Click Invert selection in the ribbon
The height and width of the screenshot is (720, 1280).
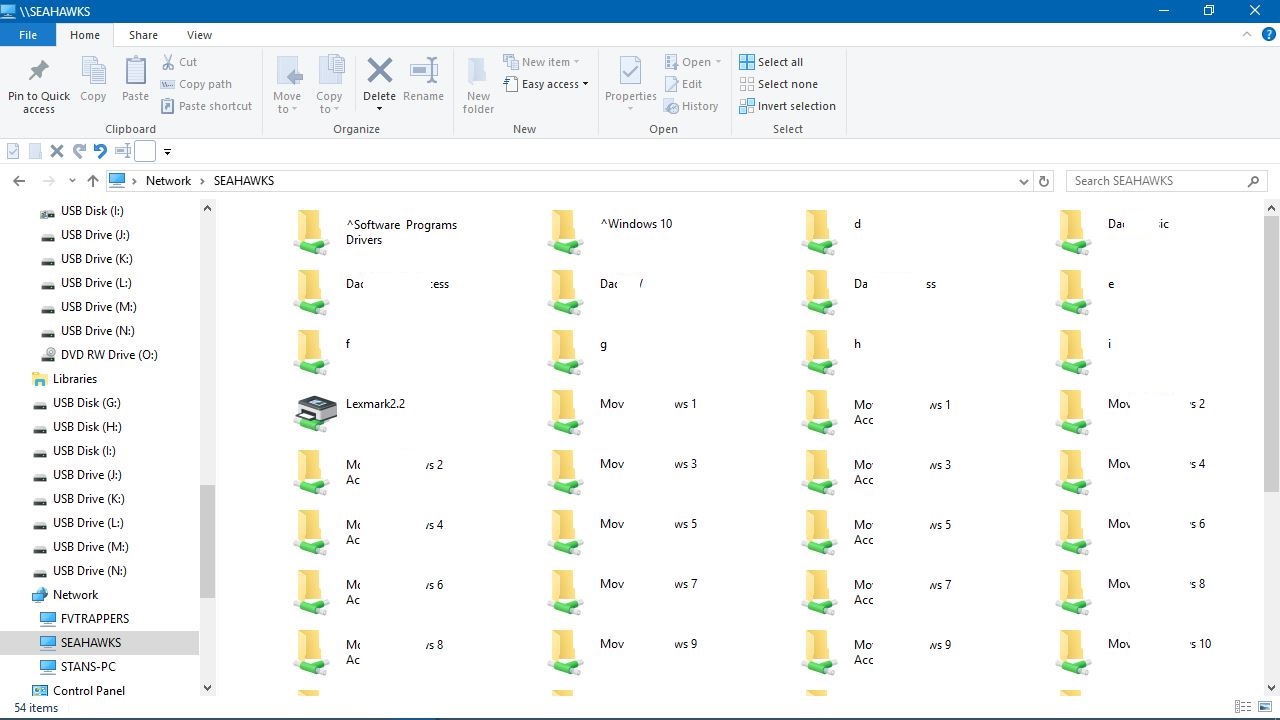(x=787, y=106)
